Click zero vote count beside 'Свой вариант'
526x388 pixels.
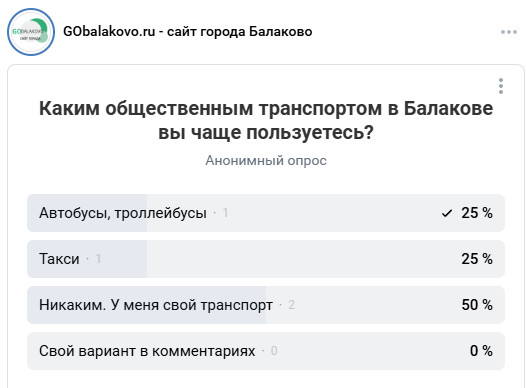[x=274, y=351]
